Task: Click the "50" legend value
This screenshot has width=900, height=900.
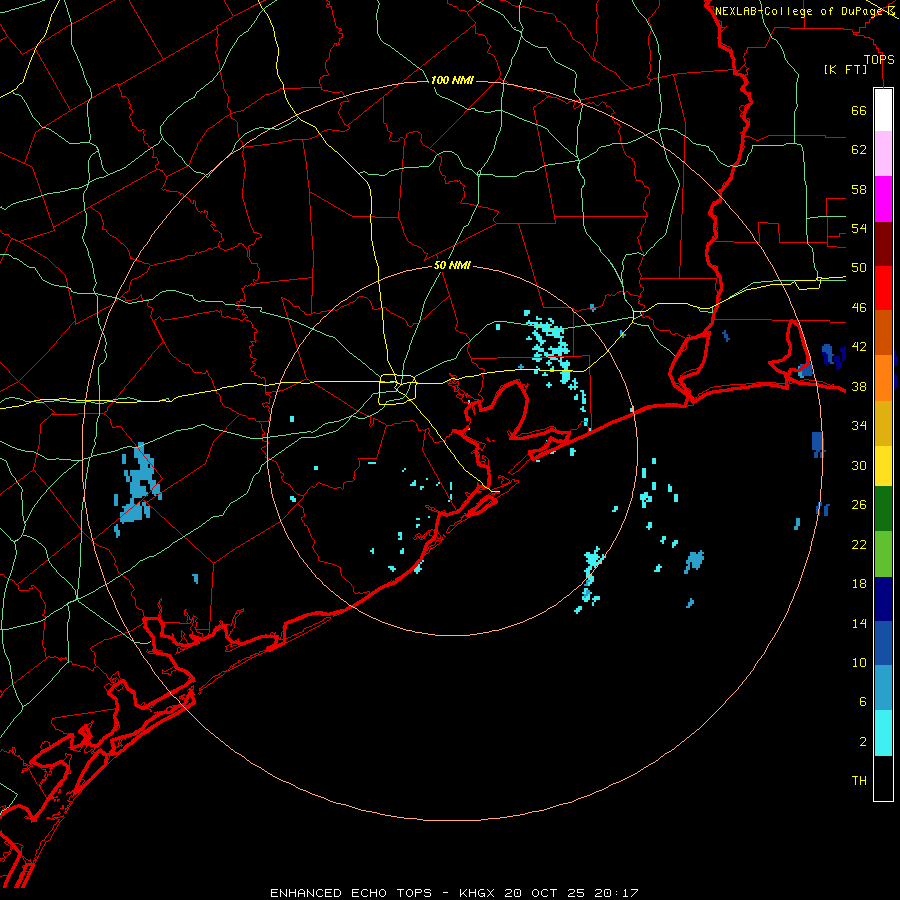Action: pyautogui.click(x=859, y=268)
